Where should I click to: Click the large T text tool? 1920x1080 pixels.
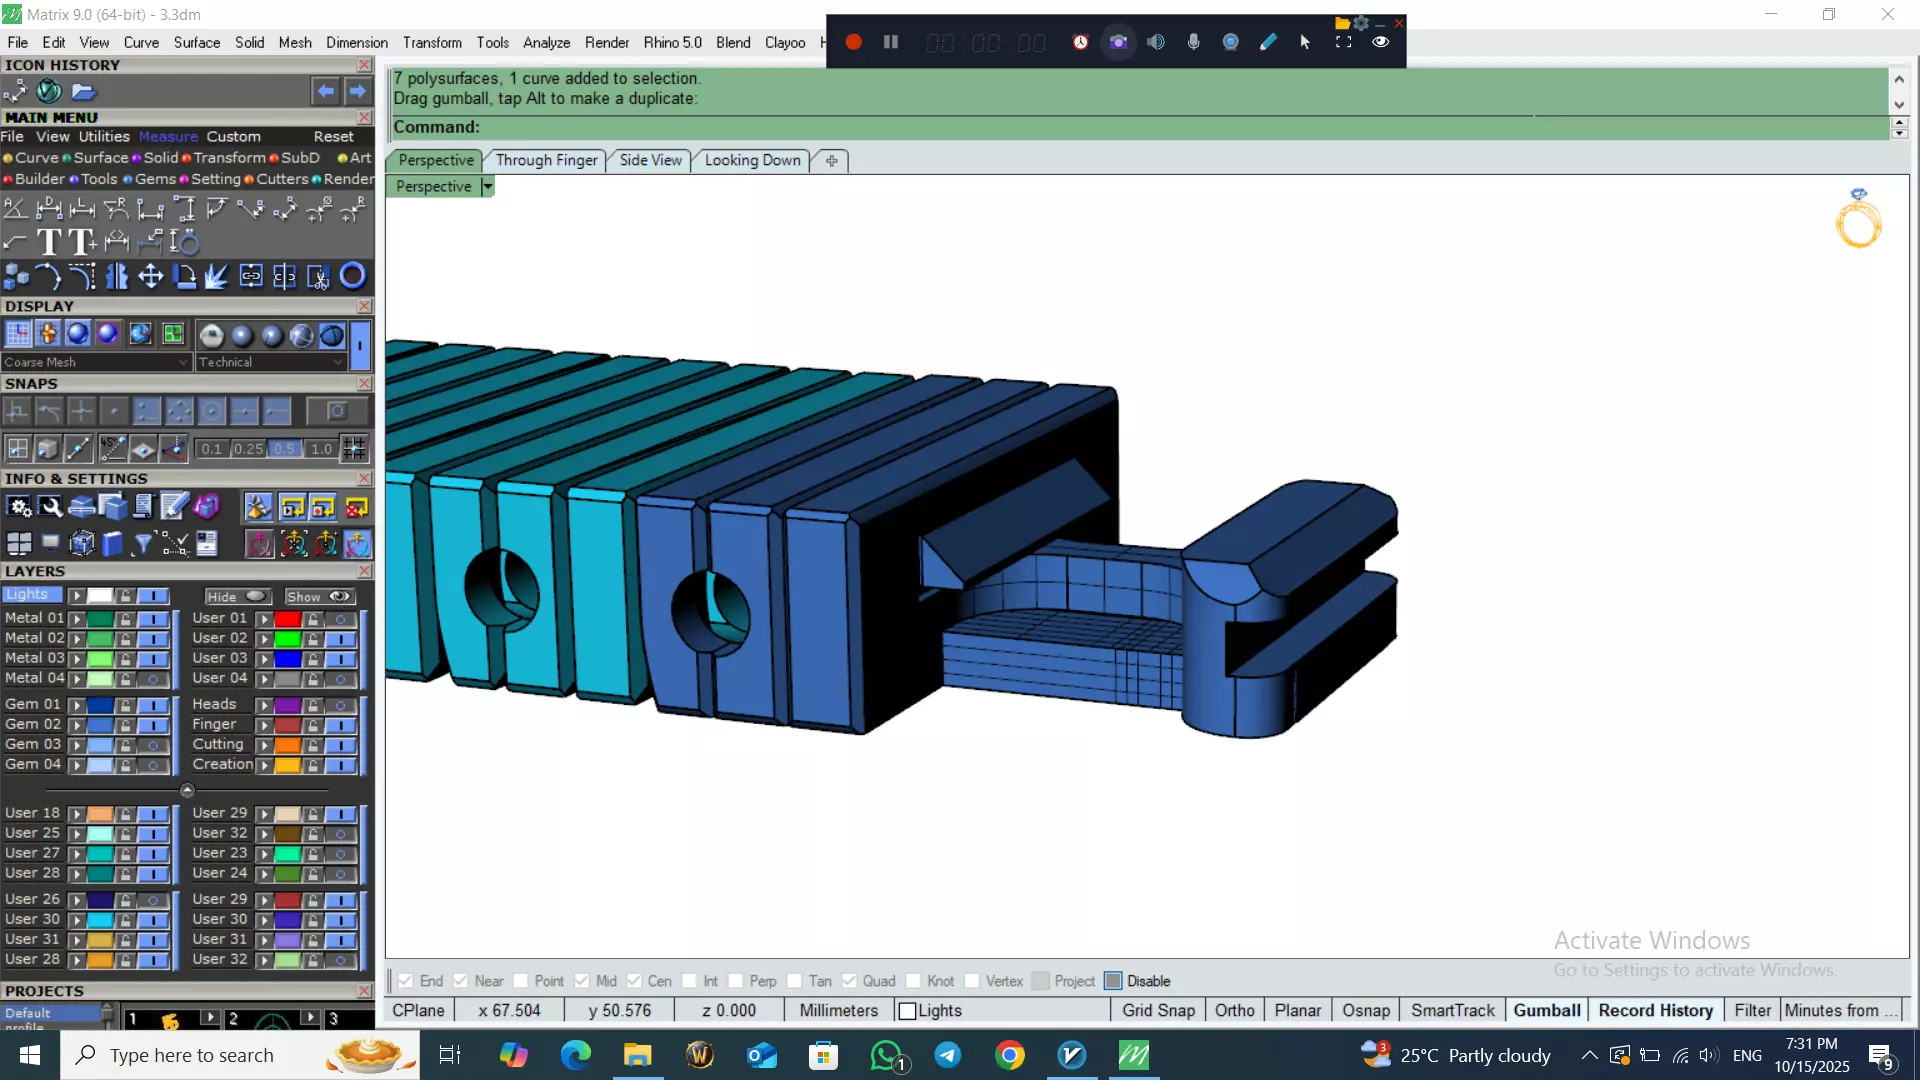(48, 242)
